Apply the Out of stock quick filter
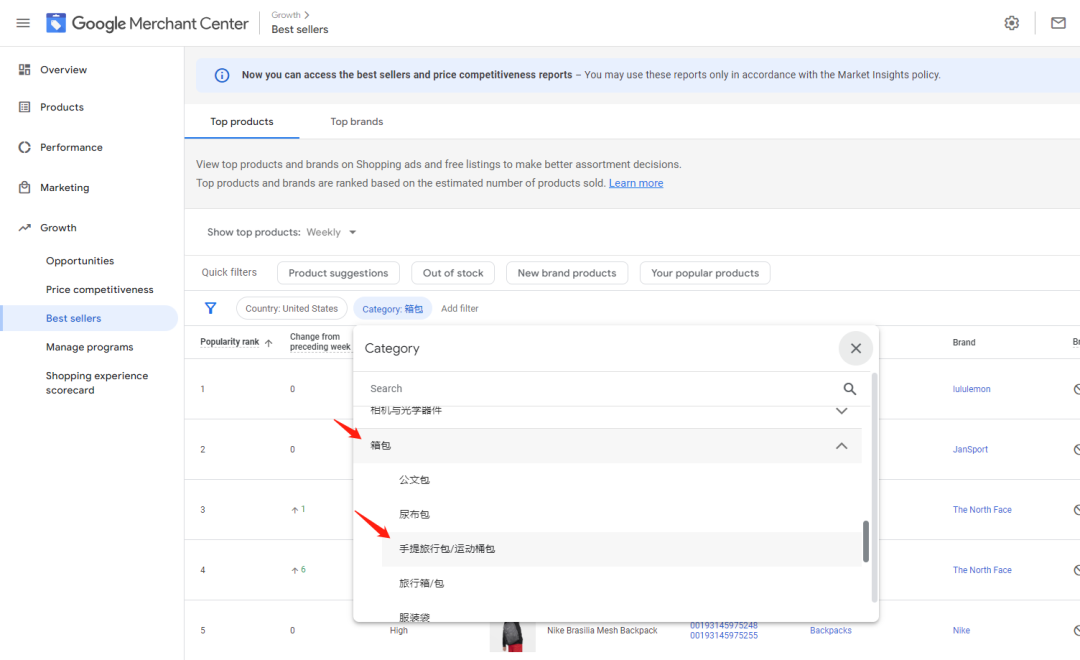 click(x=453, y=273)
